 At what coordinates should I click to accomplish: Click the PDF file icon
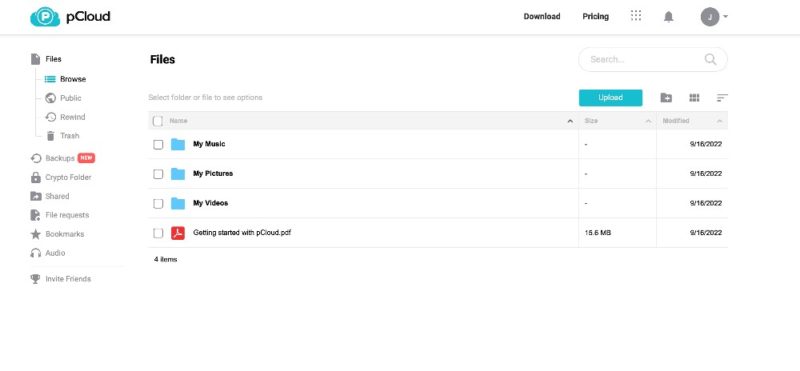pyautogui.click(x=178, y=233)
